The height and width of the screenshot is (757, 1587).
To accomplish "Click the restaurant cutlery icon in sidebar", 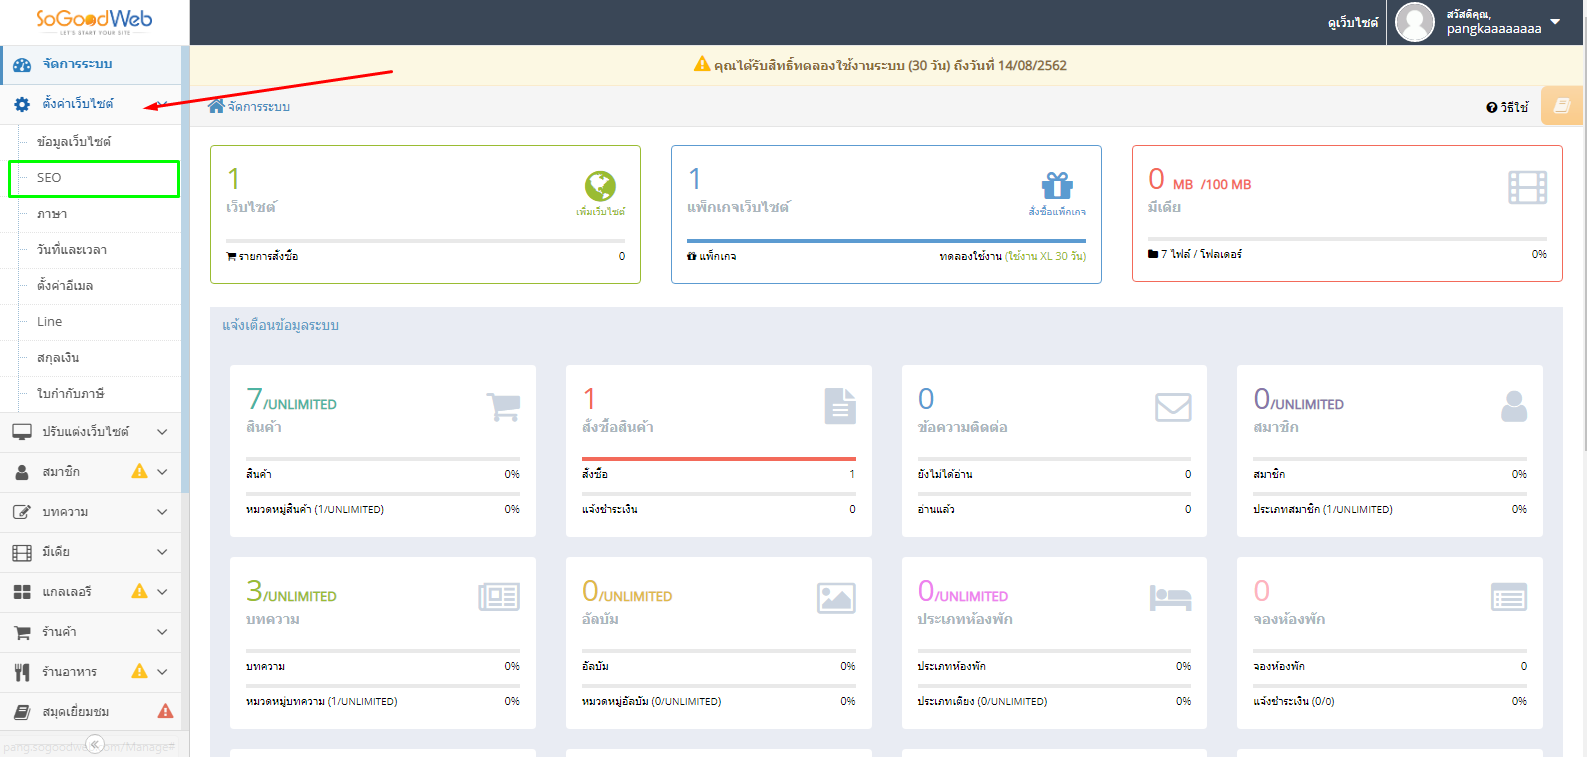I will 22,672.
